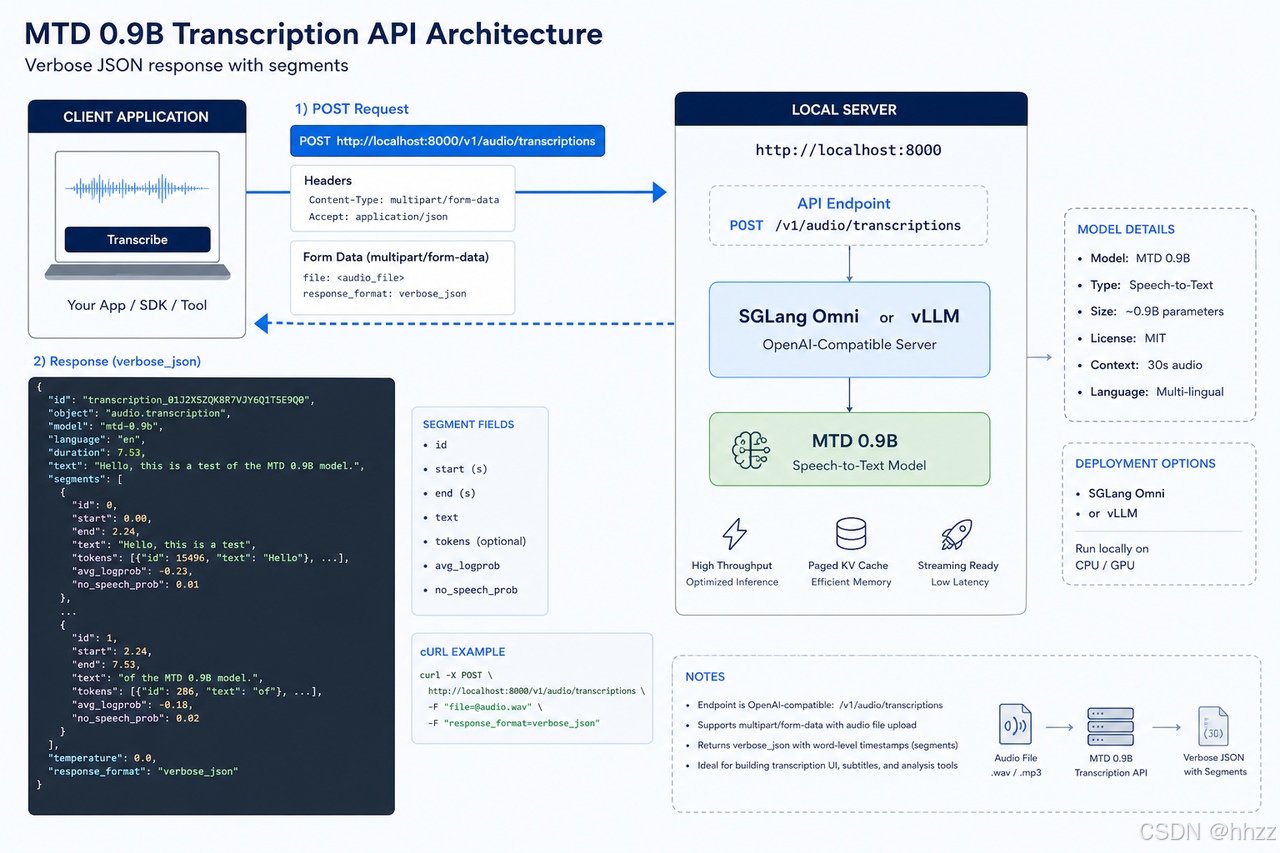
Task: Select 'SGLang Omni' under Deployment Options
Action: tap(1126, 493)
